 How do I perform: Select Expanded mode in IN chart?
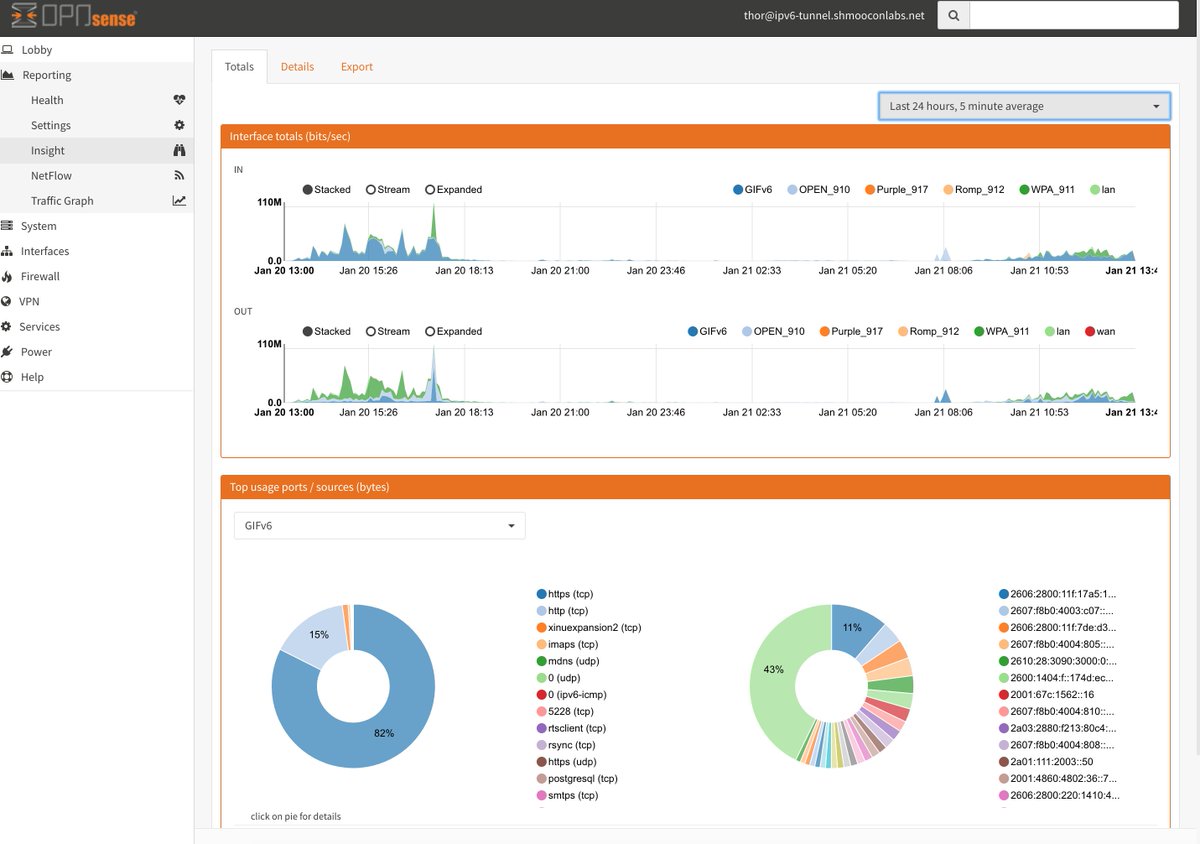tap(453, 189)
